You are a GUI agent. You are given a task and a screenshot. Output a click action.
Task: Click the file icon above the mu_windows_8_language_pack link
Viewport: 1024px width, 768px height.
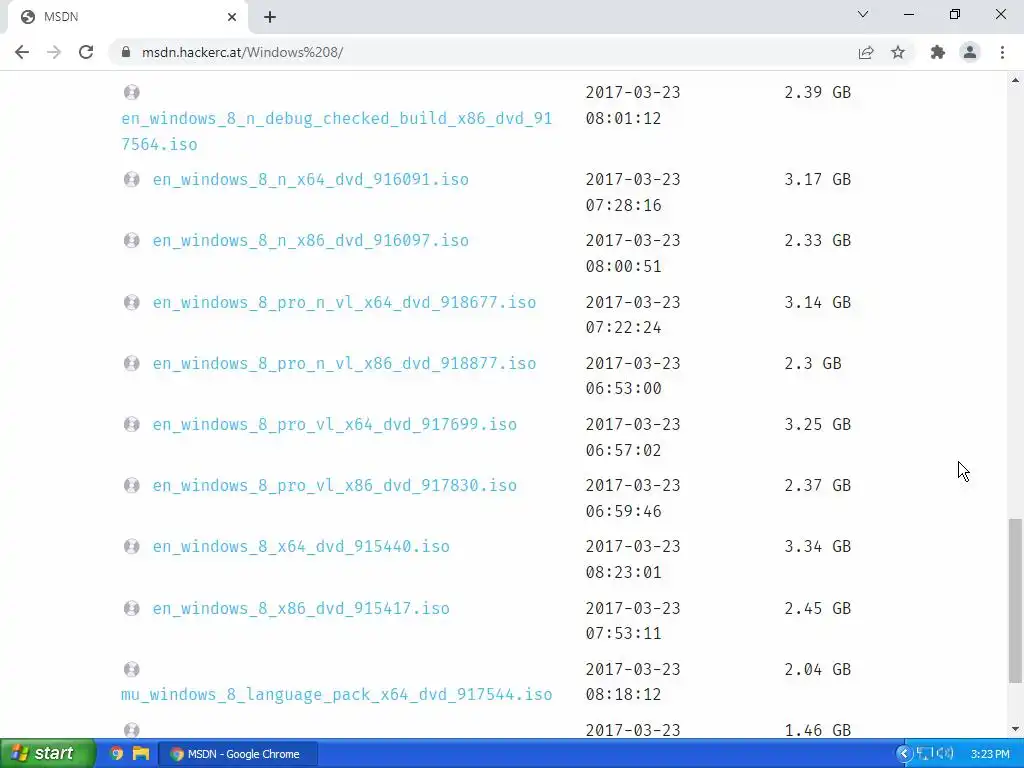click(x=131, y=669)
